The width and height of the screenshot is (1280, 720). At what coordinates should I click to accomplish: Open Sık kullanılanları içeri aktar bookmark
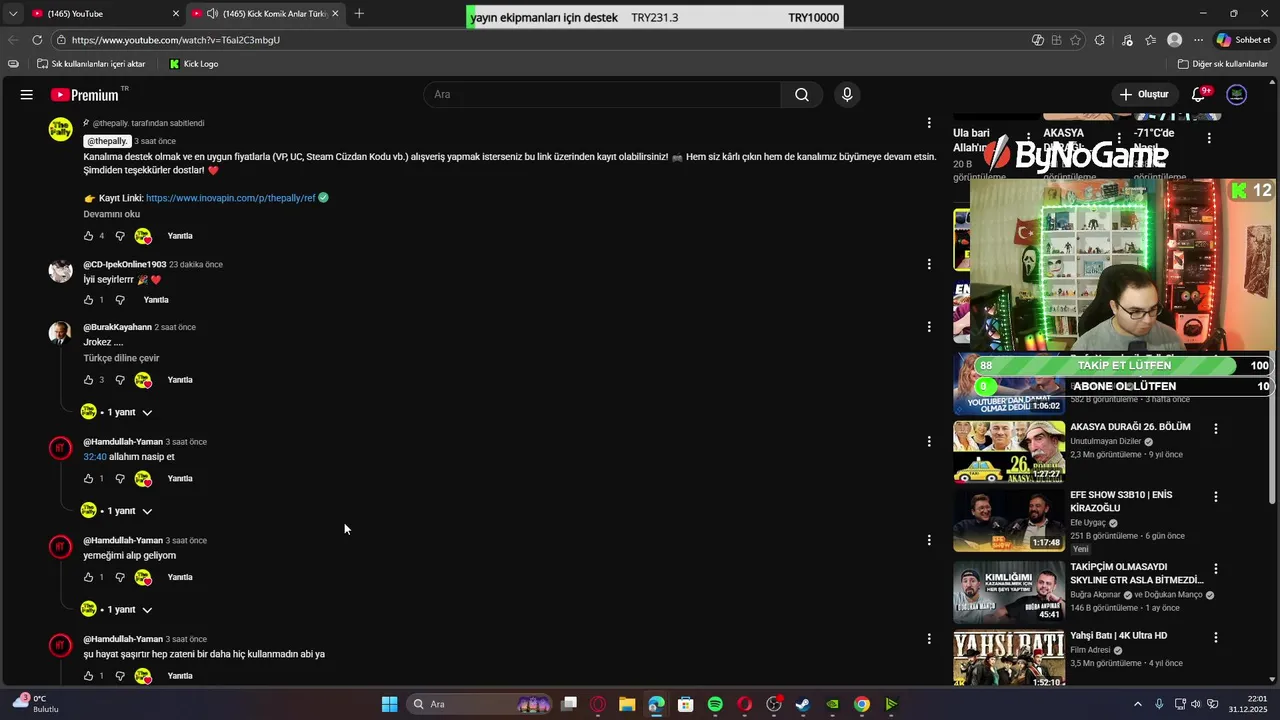tap(91, 64)
